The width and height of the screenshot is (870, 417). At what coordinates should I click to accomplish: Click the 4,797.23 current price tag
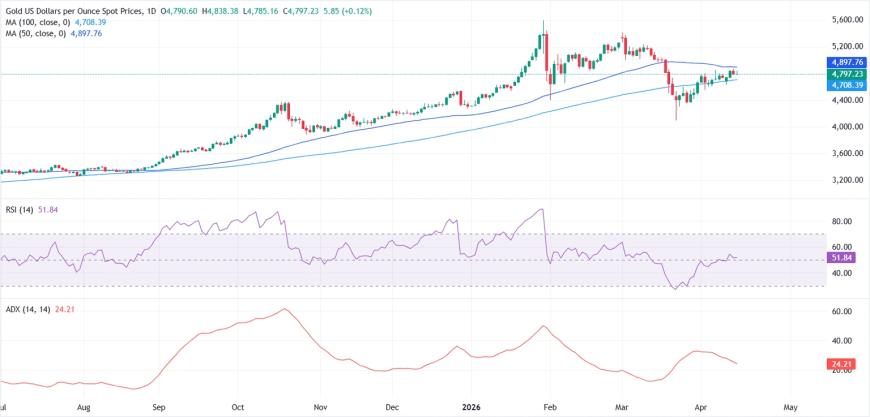click(845, 73)
